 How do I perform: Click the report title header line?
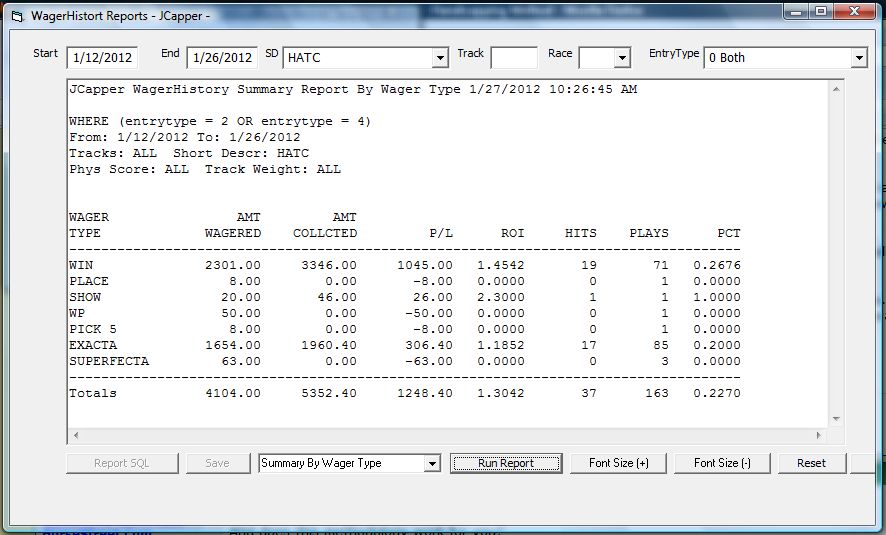(x=353, y=89)
